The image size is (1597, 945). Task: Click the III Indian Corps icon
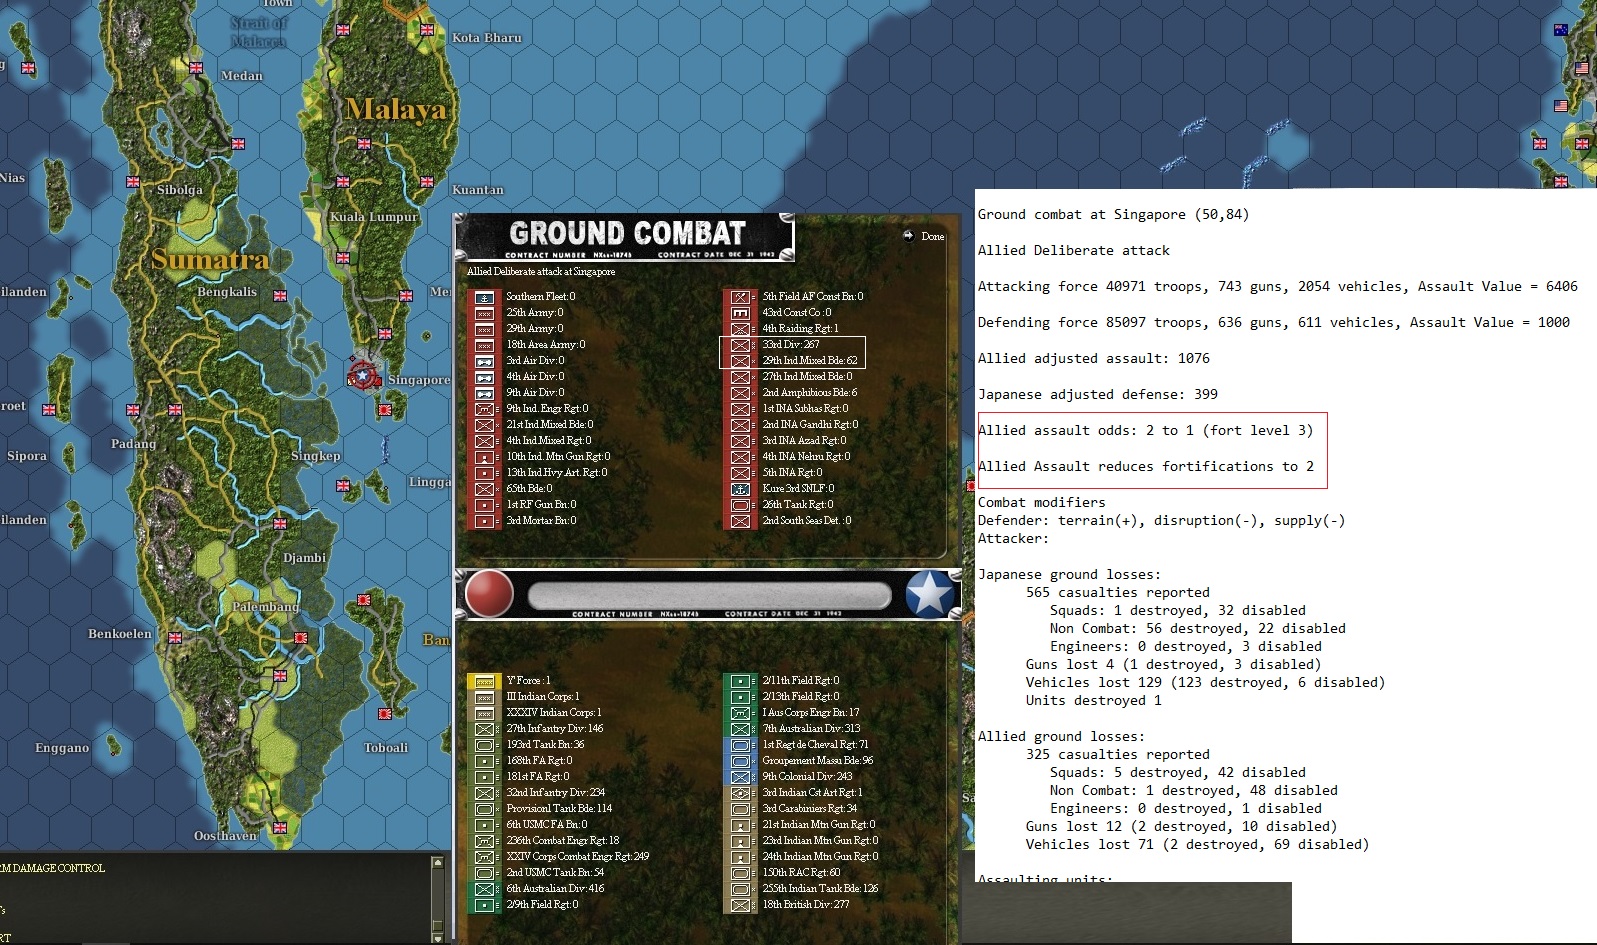pyautogui.click(x=485, y=697)
